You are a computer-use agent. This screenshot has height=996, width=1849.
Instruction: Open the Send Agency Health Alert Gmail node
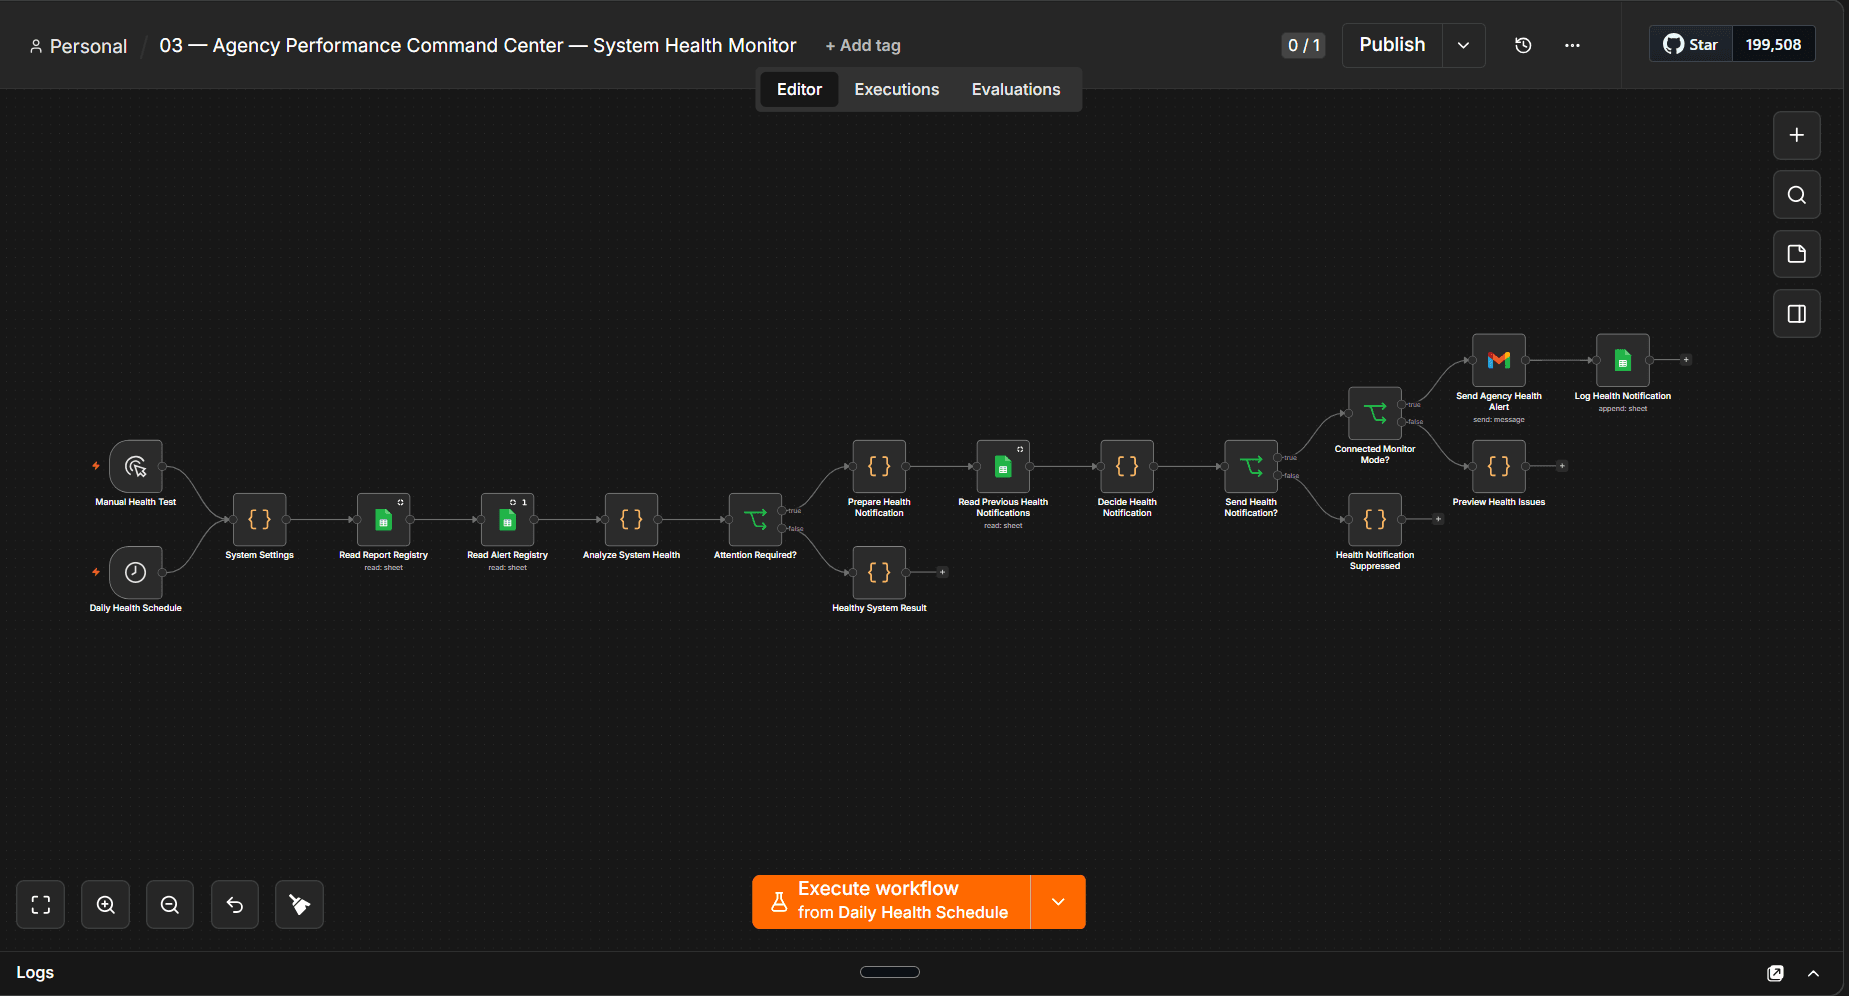click(x=1500, y=360)
